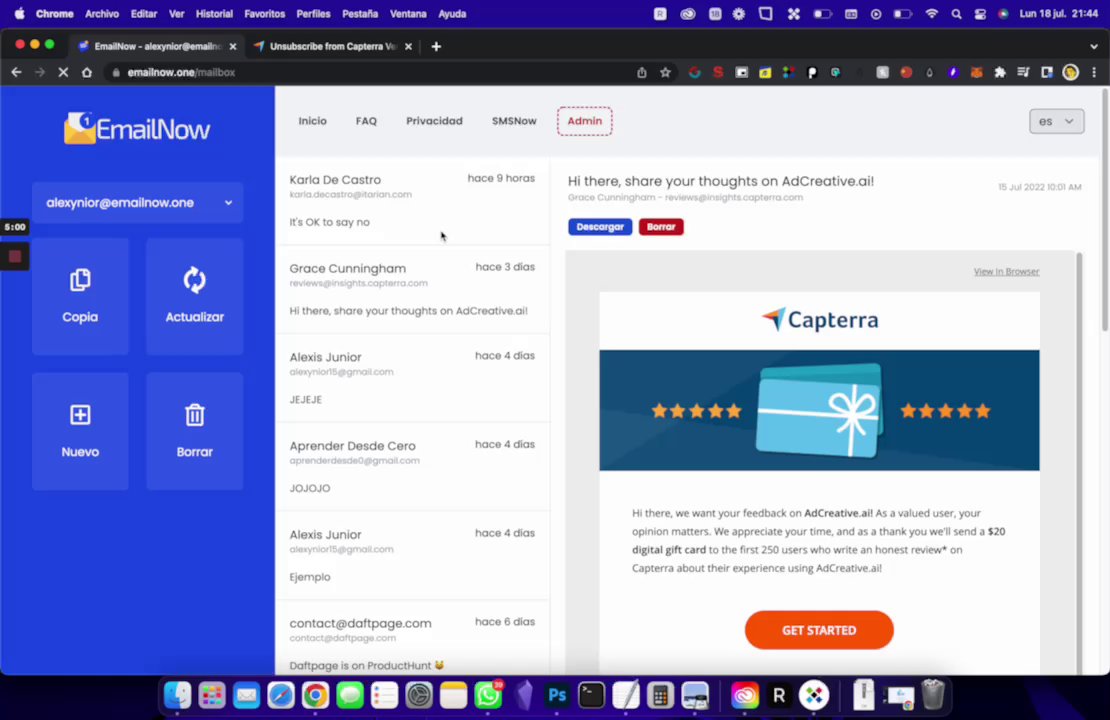Image resolution: width=1110 pixels, height=720 pixels.
Task: Click the browser forward arrow
Action: [x=40, y=72]
